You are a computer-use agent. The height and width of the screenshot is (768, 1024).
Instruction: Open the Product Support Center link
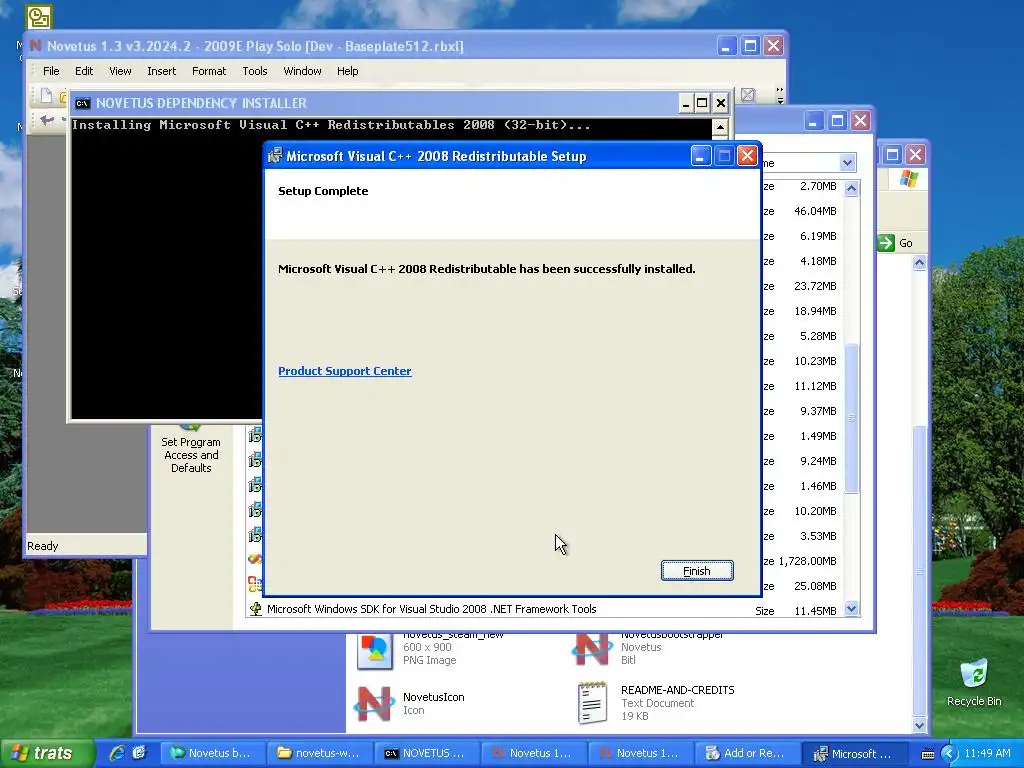[x=345, y=371]
